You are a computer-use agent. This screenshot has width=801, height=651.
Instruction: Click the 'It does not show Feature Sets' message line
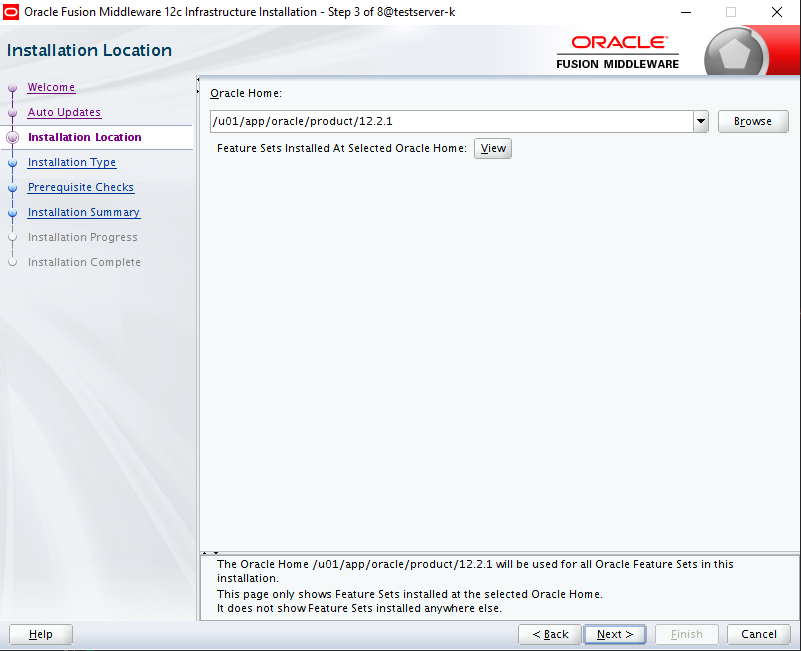tap(359, 608)
